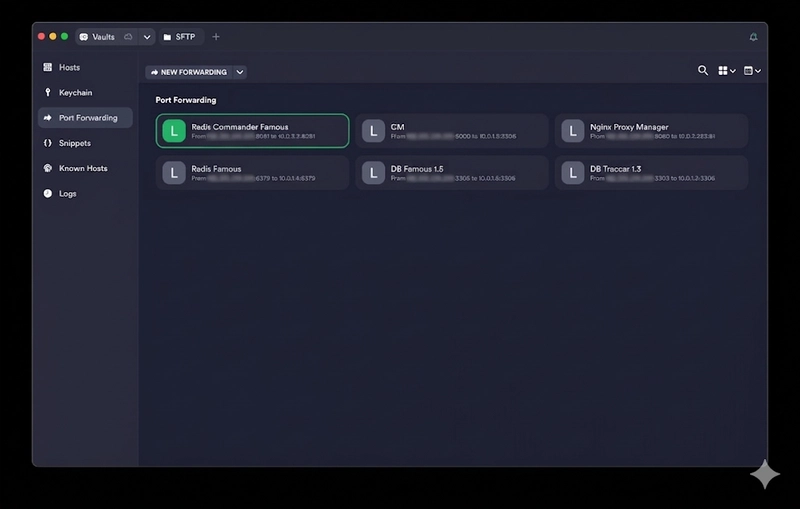Image resolution: width=800 pixels, height=509 pixels.
Task: Click the L icon of Redis Famous
Action: [x=174, y=173]
